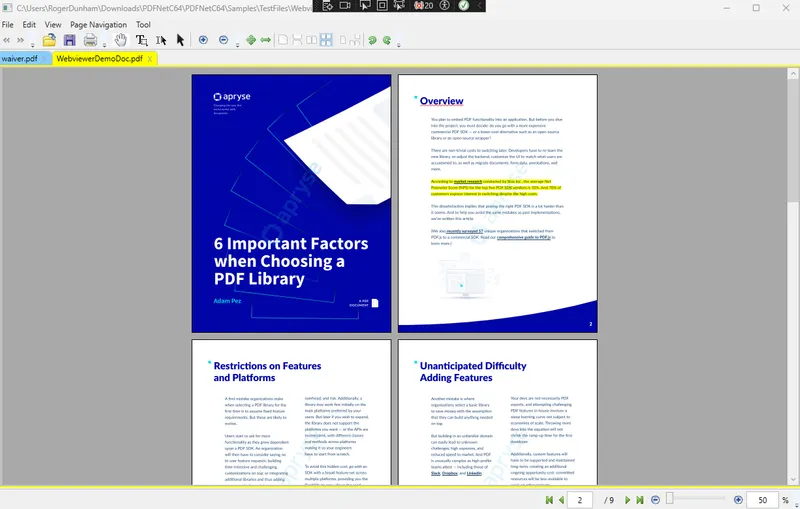Rotate pages counterclockwise with green arrow icon
The image size is (800, 509).
[372, 40]
